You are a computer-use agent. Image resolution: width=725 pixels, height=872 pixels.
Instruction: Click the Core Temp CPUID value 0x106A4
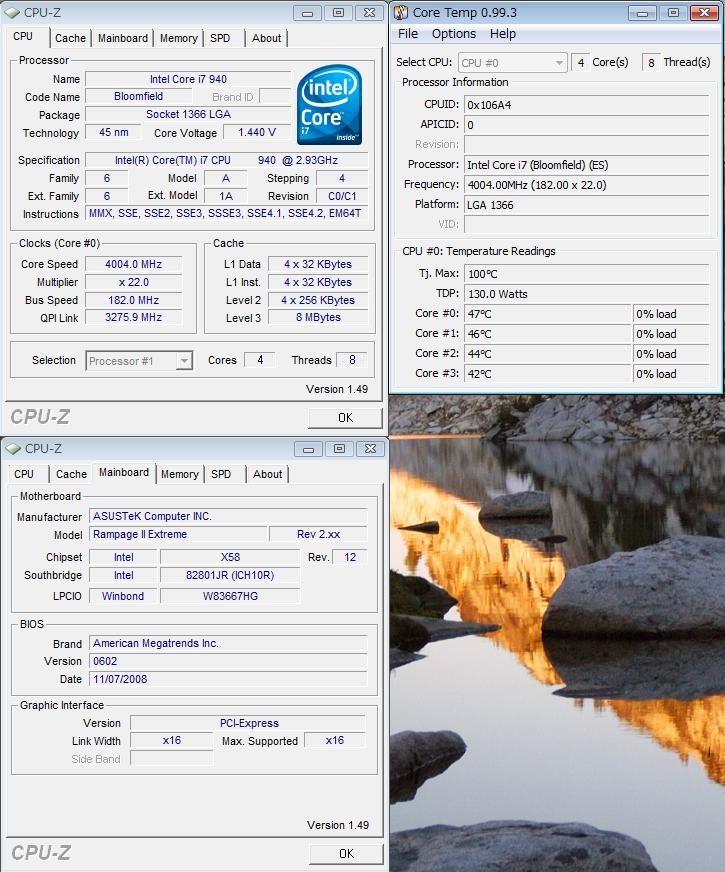tap(587, 105)
